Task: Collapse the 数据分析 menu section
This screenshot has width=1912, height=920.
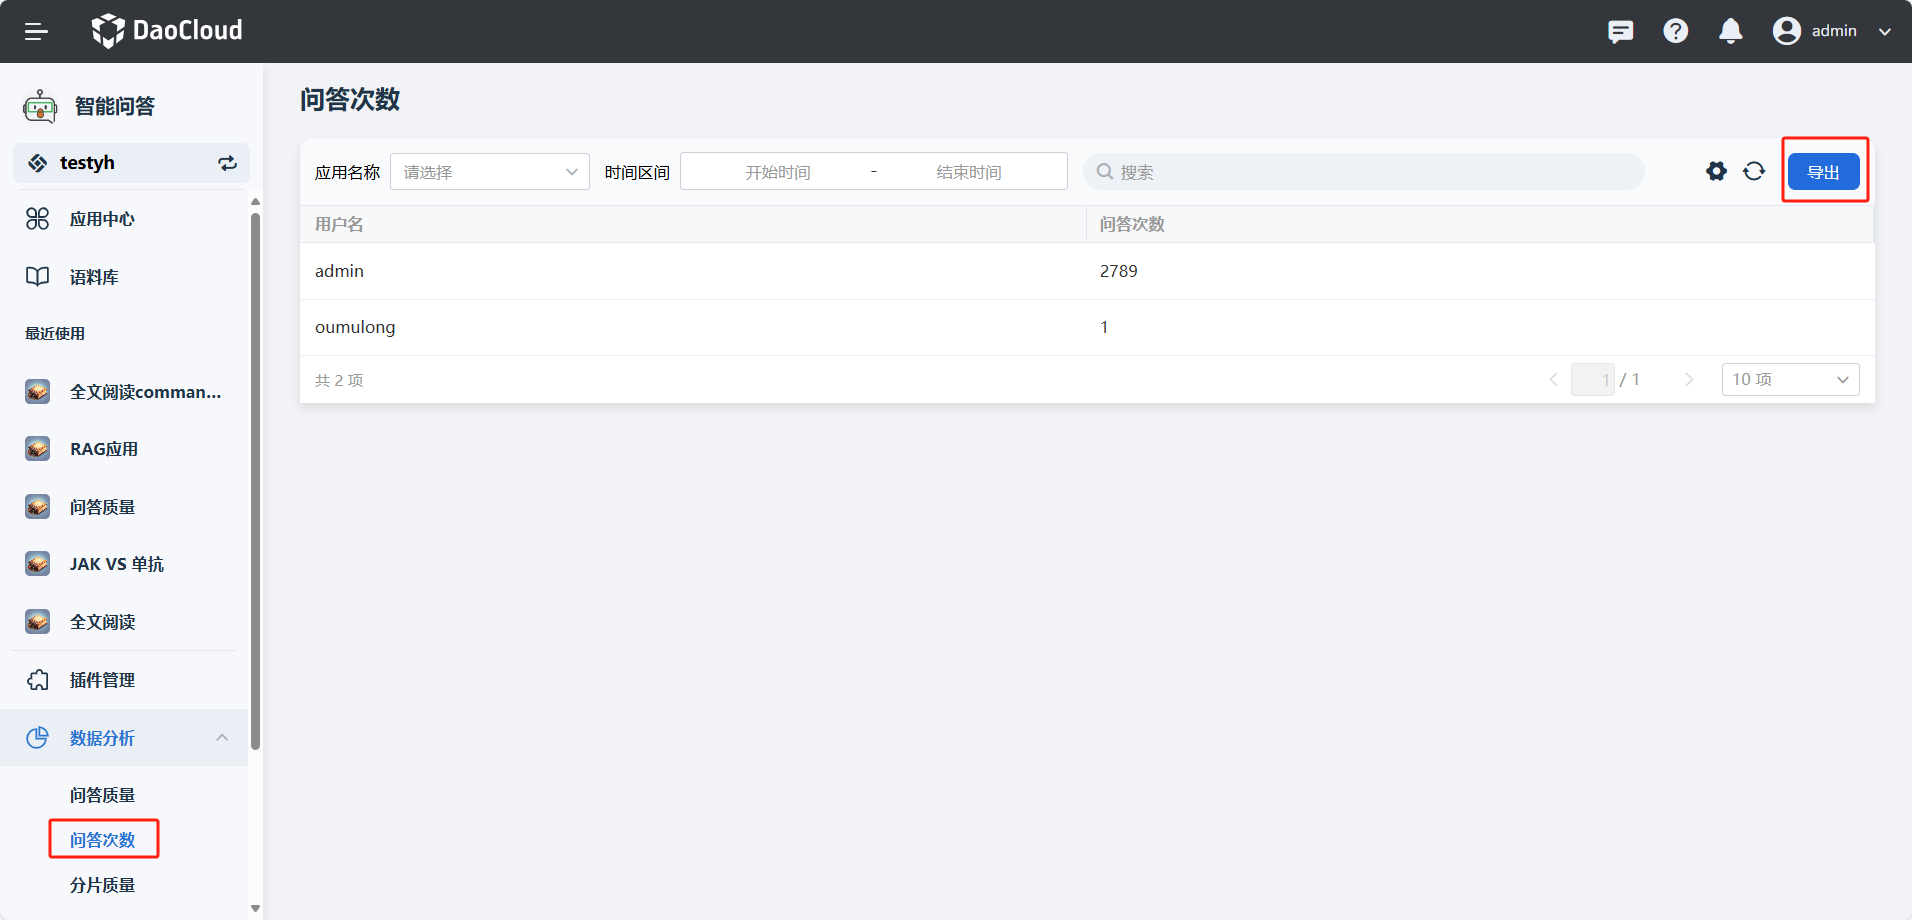Action: (222, 738)
